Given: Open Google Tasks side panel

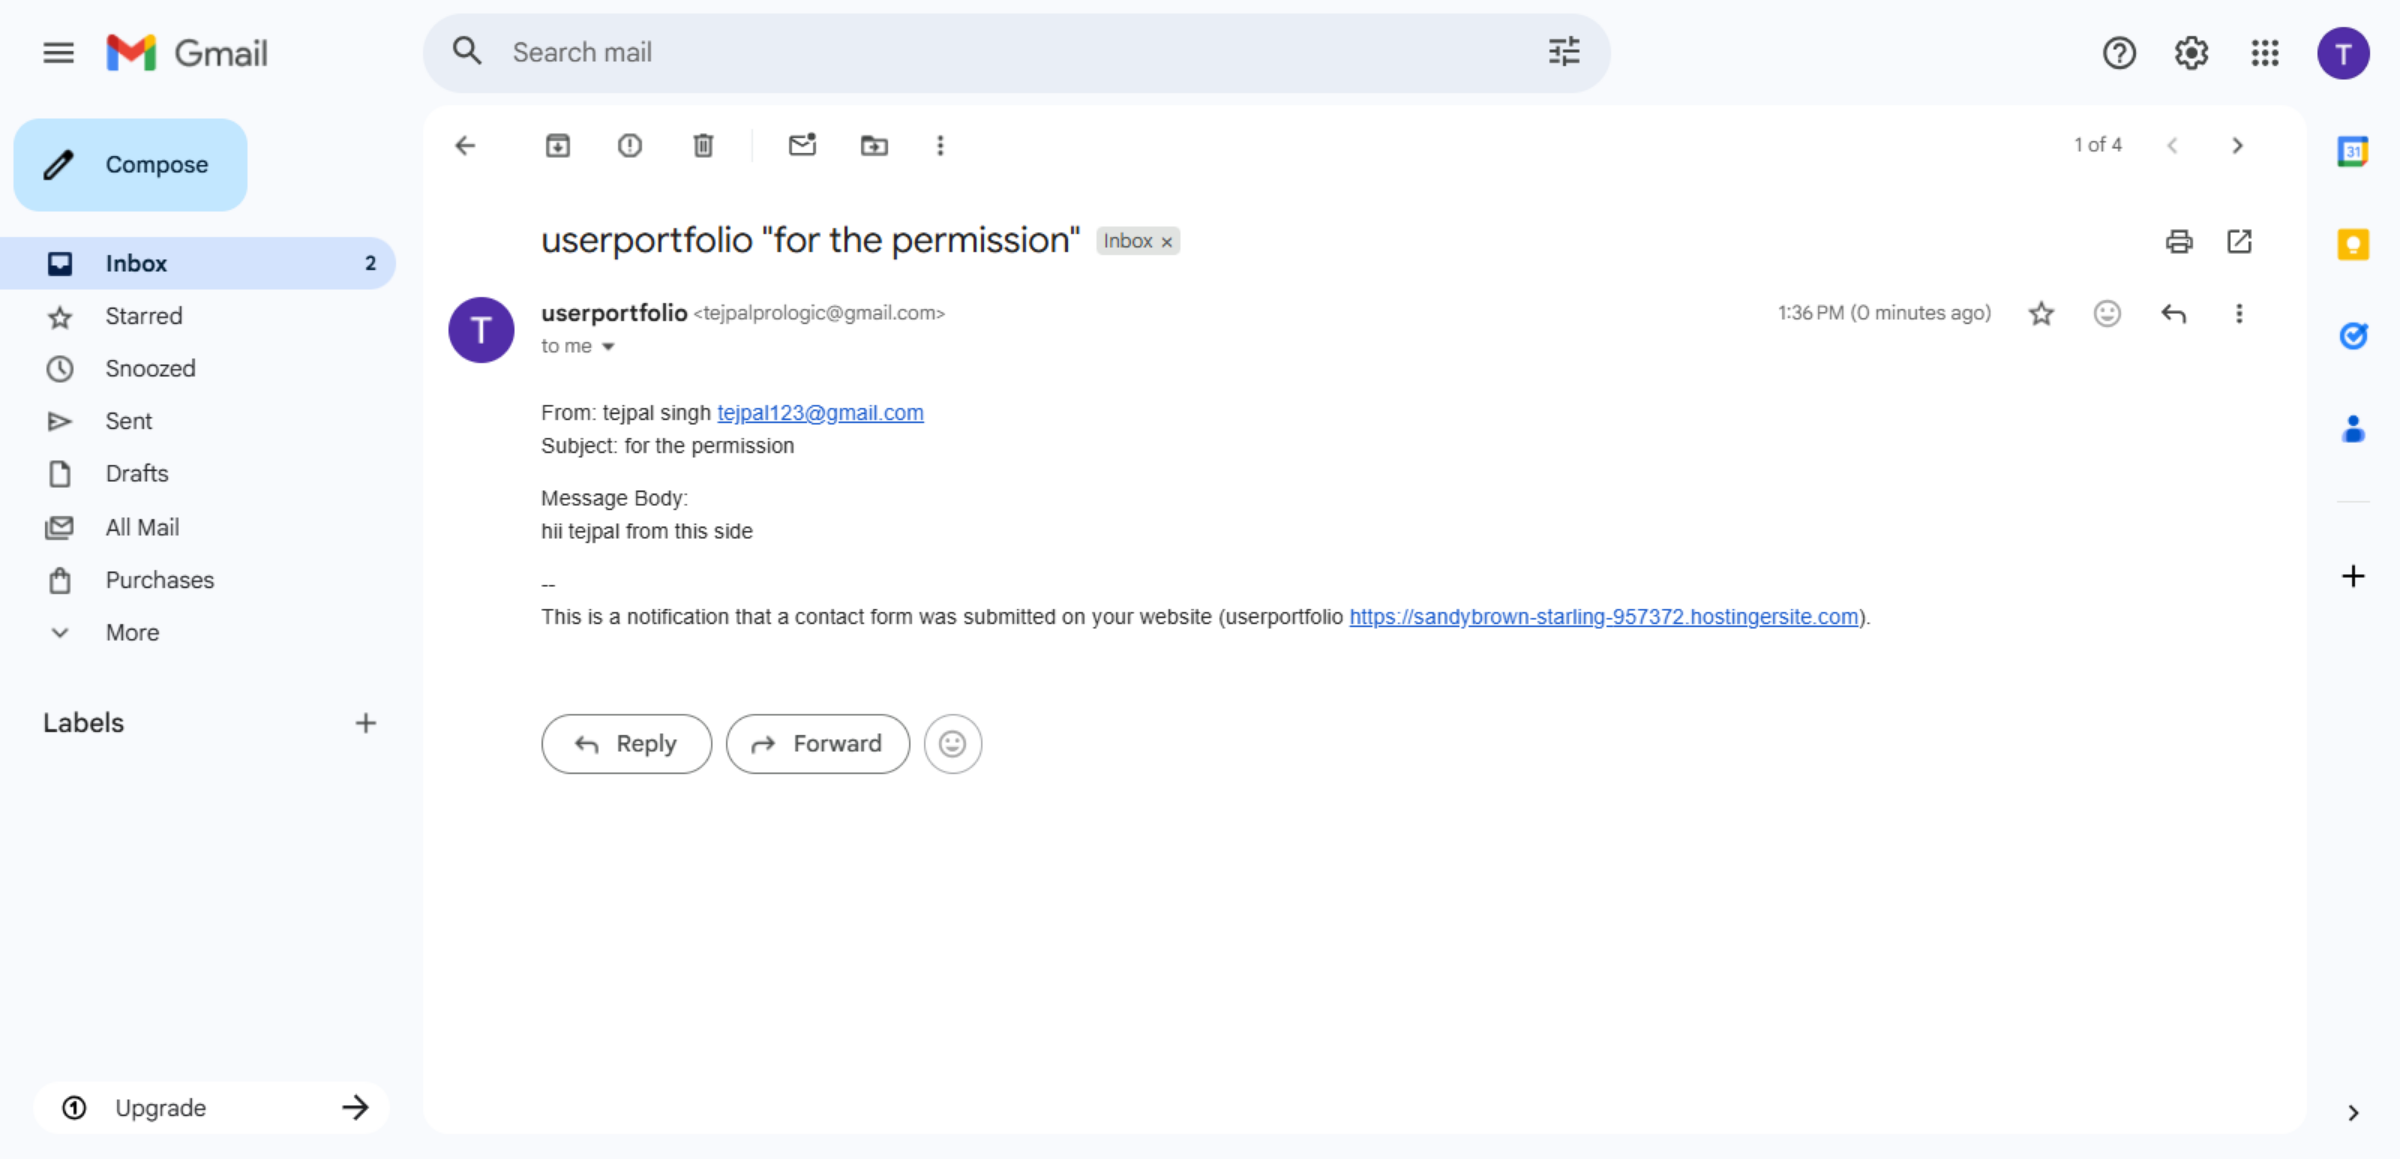Looking at the screenshot, I should point(2354,336).
